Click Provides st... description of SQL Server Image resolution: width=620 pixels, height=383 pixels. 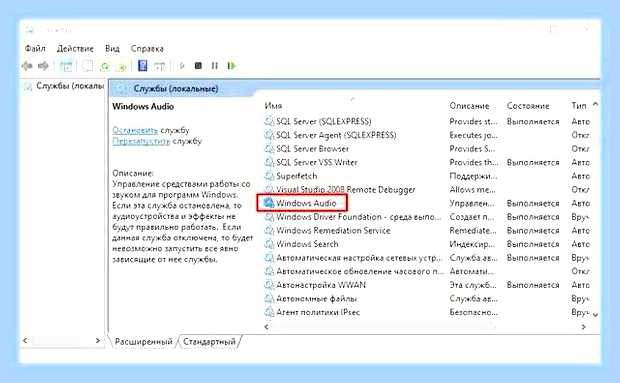point(473,121)
